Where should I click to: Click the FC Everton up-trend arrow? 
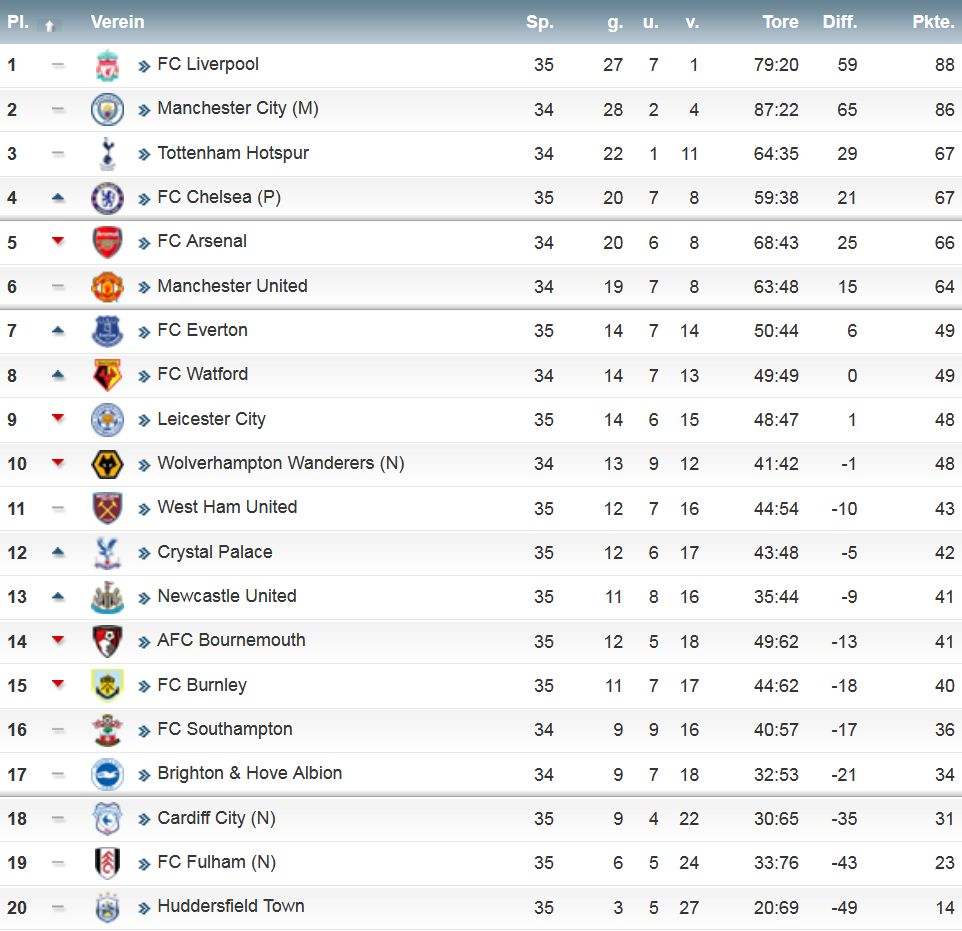[x=58, y=330]
